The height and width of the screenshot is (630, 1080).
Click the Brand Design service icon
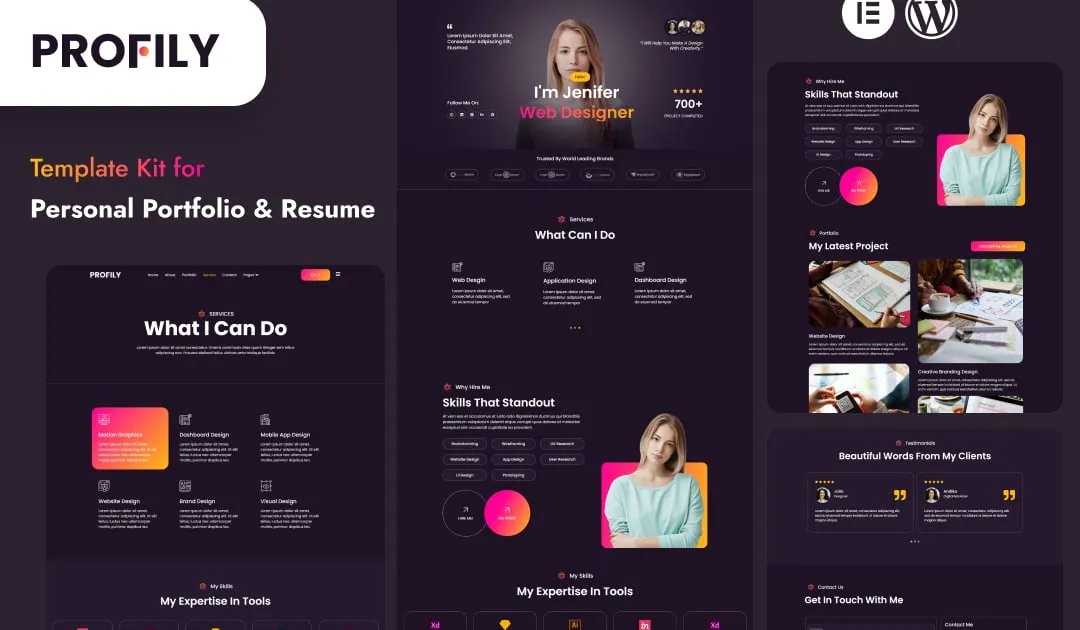(x=185, y=486)
